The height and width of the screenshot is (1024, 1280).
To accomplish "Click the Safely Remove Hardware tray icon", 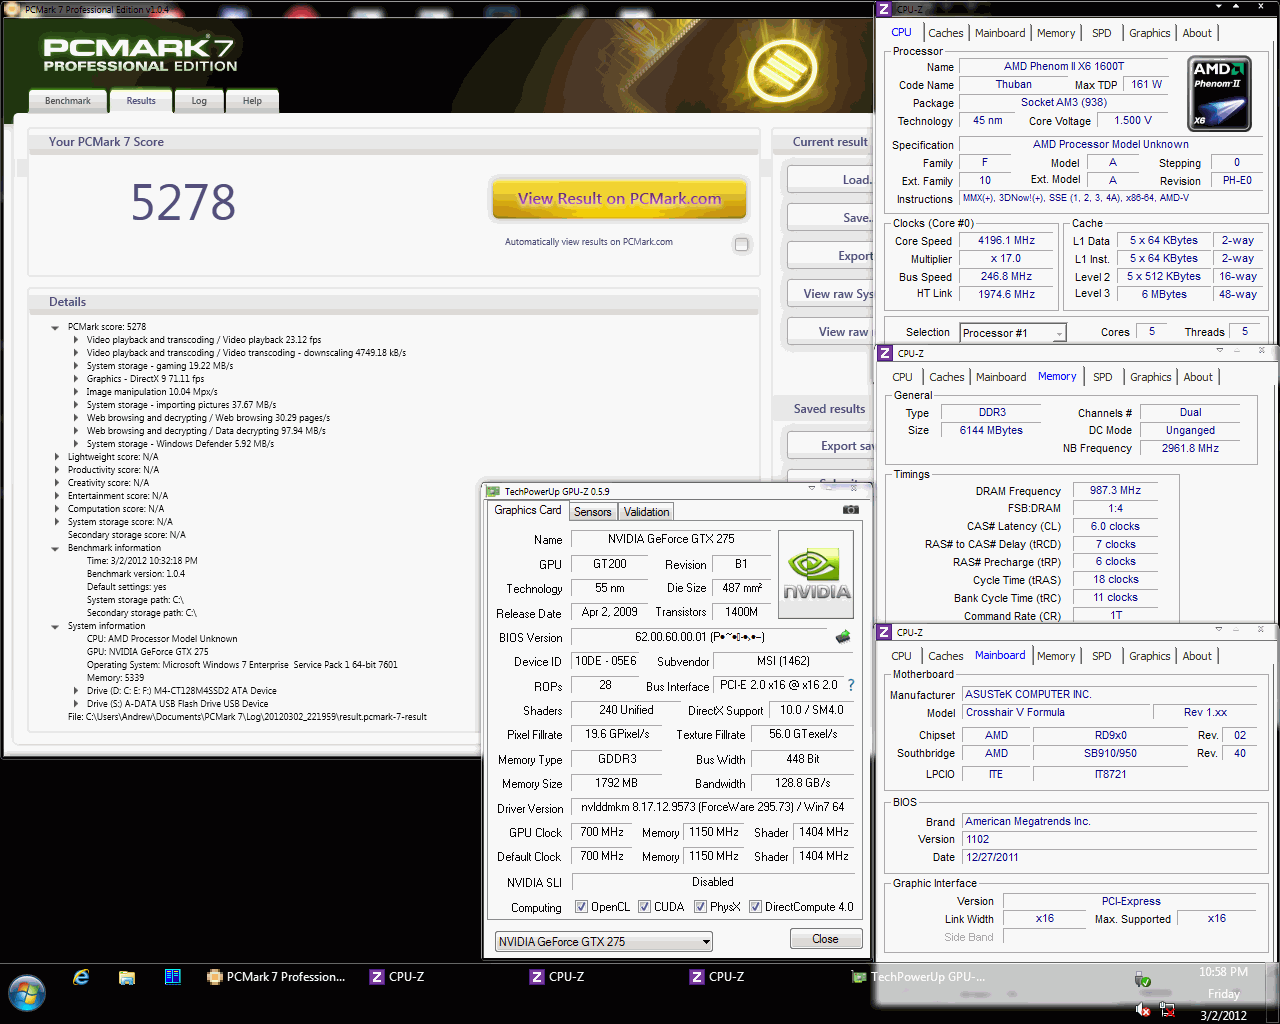I will click(1143, 978).
